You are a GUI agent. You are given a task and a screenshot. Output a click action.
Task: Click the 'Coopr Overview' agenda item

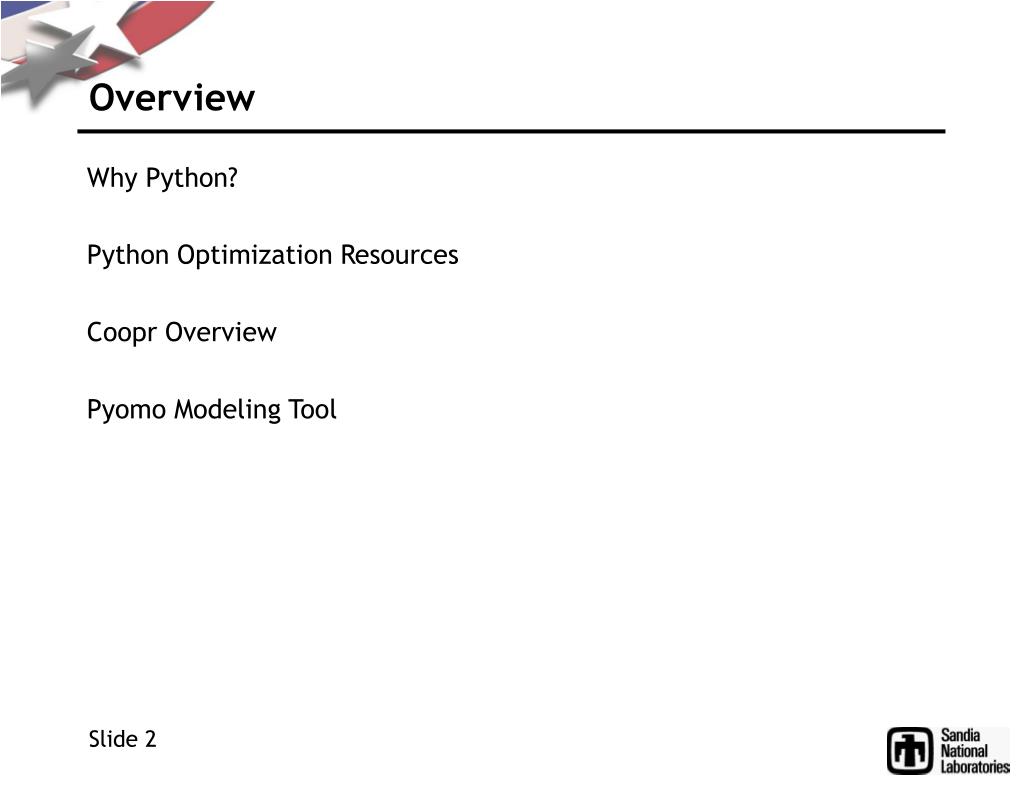pyautogui.click(x=182, y=333)
